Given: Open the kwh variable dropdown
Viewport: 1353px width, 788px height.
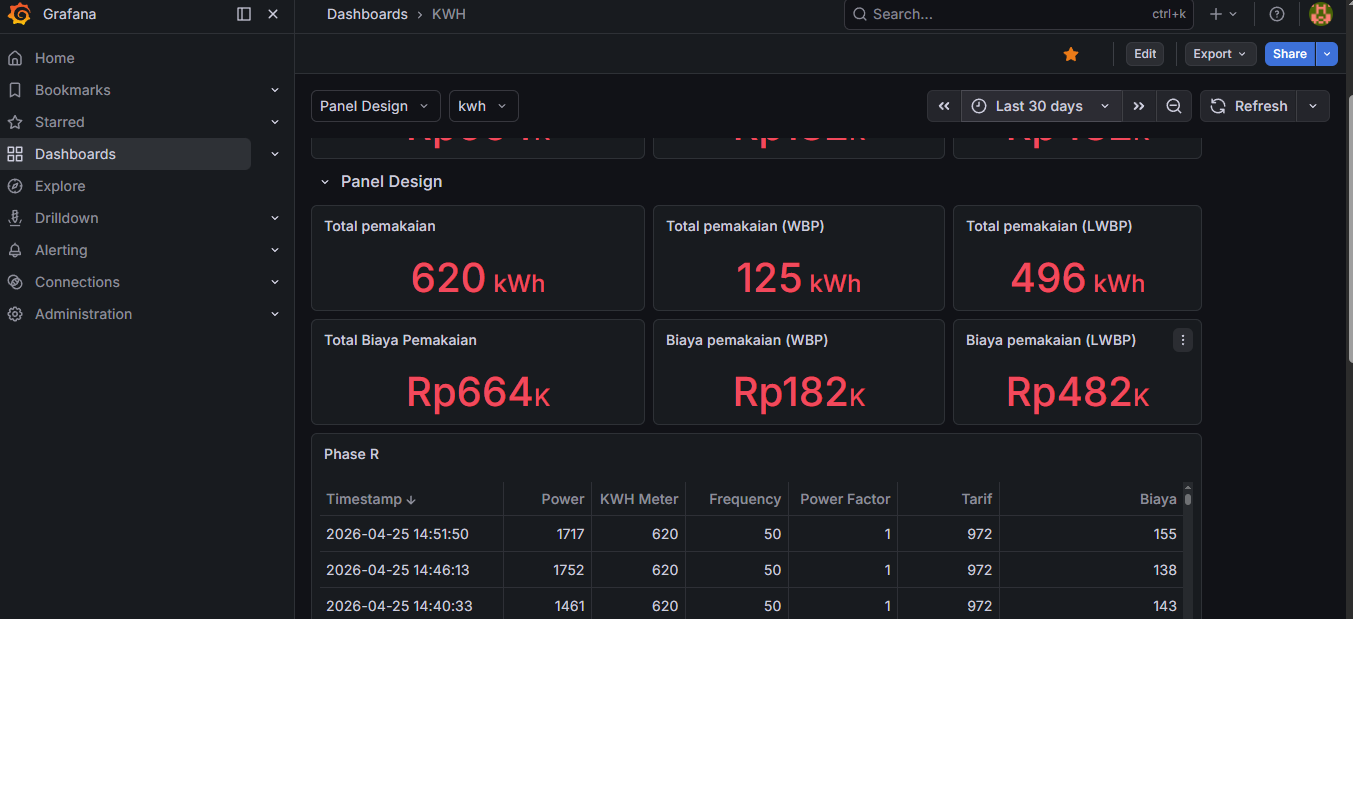Looking at the screenshot, I should coord(483,106).
